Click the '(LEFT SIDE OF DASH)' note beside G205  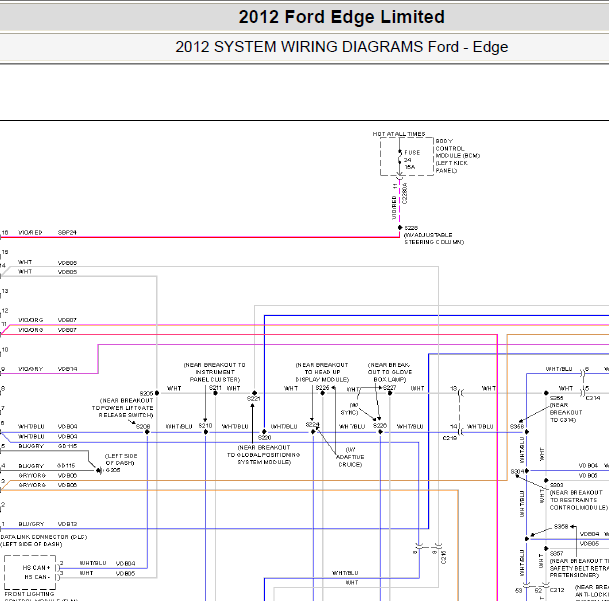(x=121, y=459)
